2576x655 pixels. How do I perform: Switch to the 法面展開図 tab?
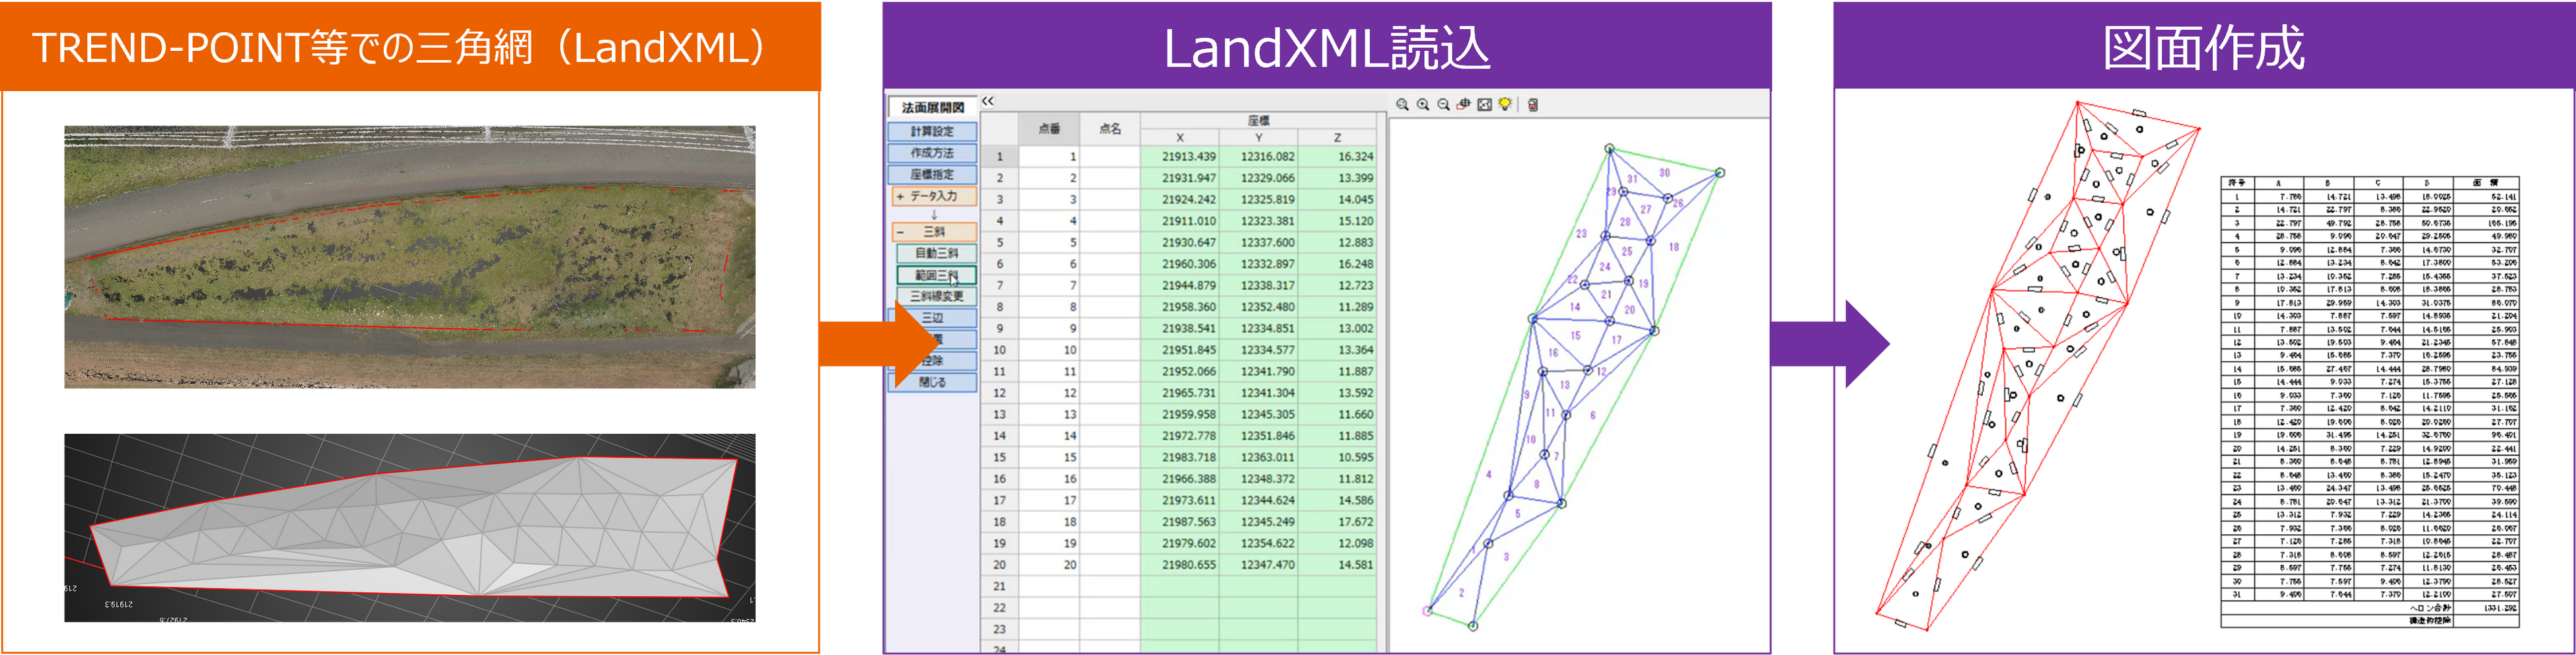pos(933,108)
